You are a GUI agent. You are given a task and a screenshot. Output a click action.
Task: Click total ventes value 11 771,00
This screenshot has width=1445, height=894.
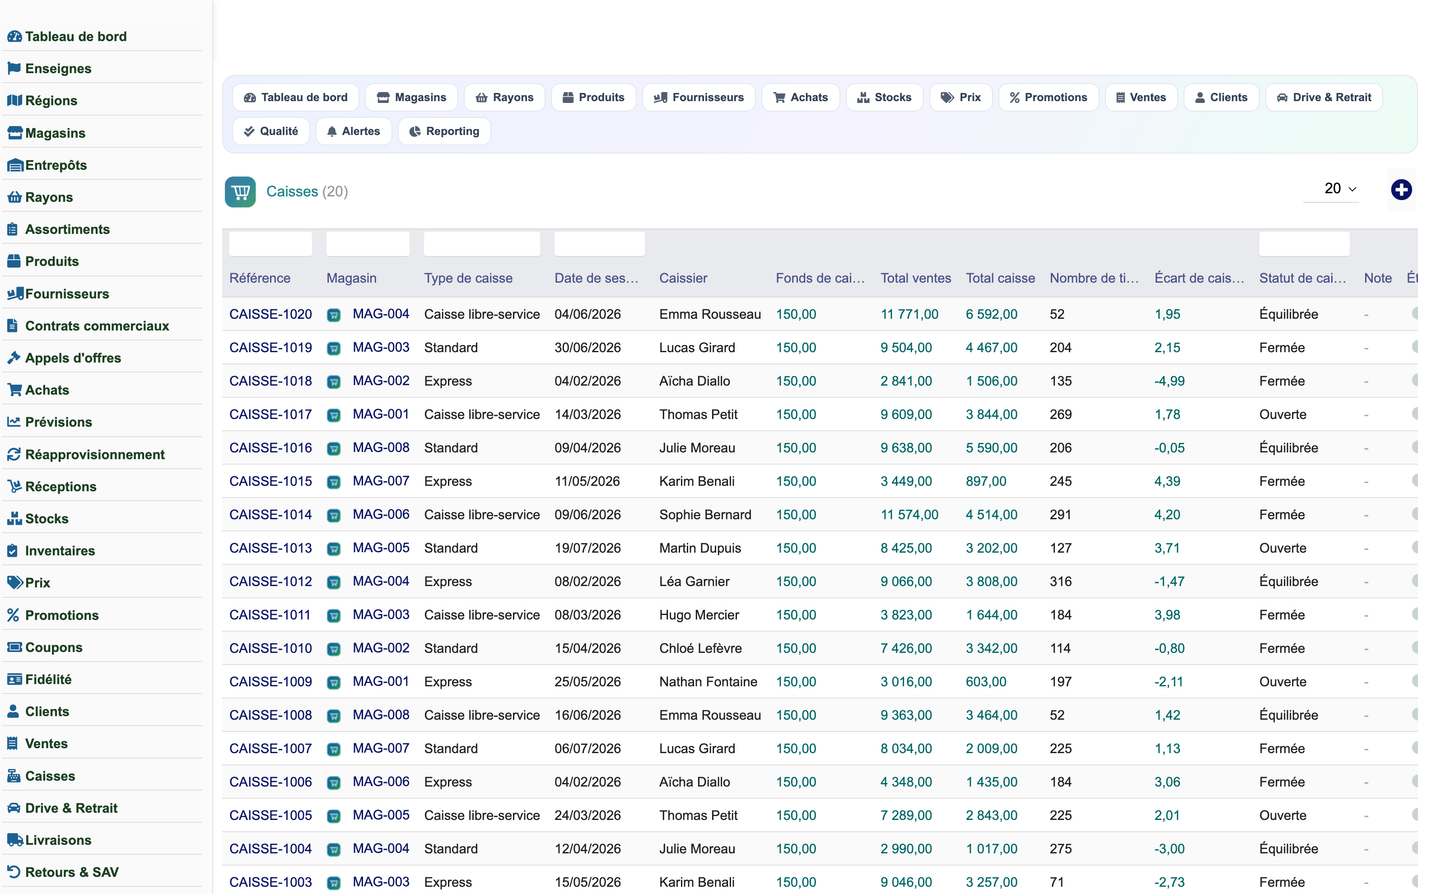click(x=909, y=314)
